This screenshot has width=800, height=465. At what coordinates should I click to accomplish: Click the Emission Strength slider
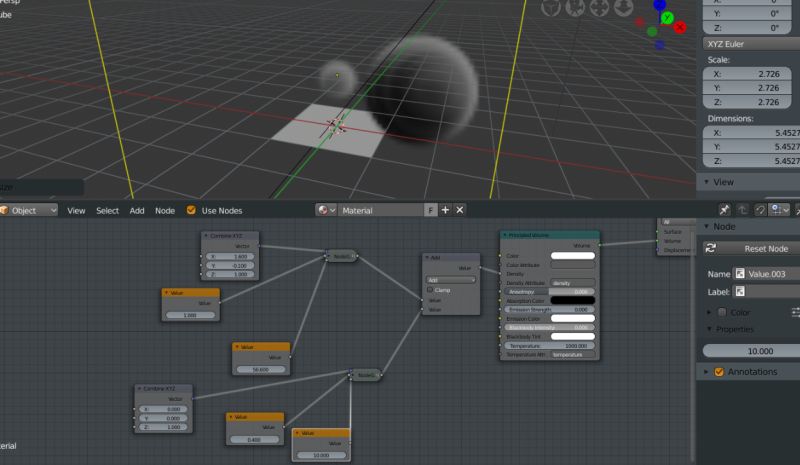point(549,309)
